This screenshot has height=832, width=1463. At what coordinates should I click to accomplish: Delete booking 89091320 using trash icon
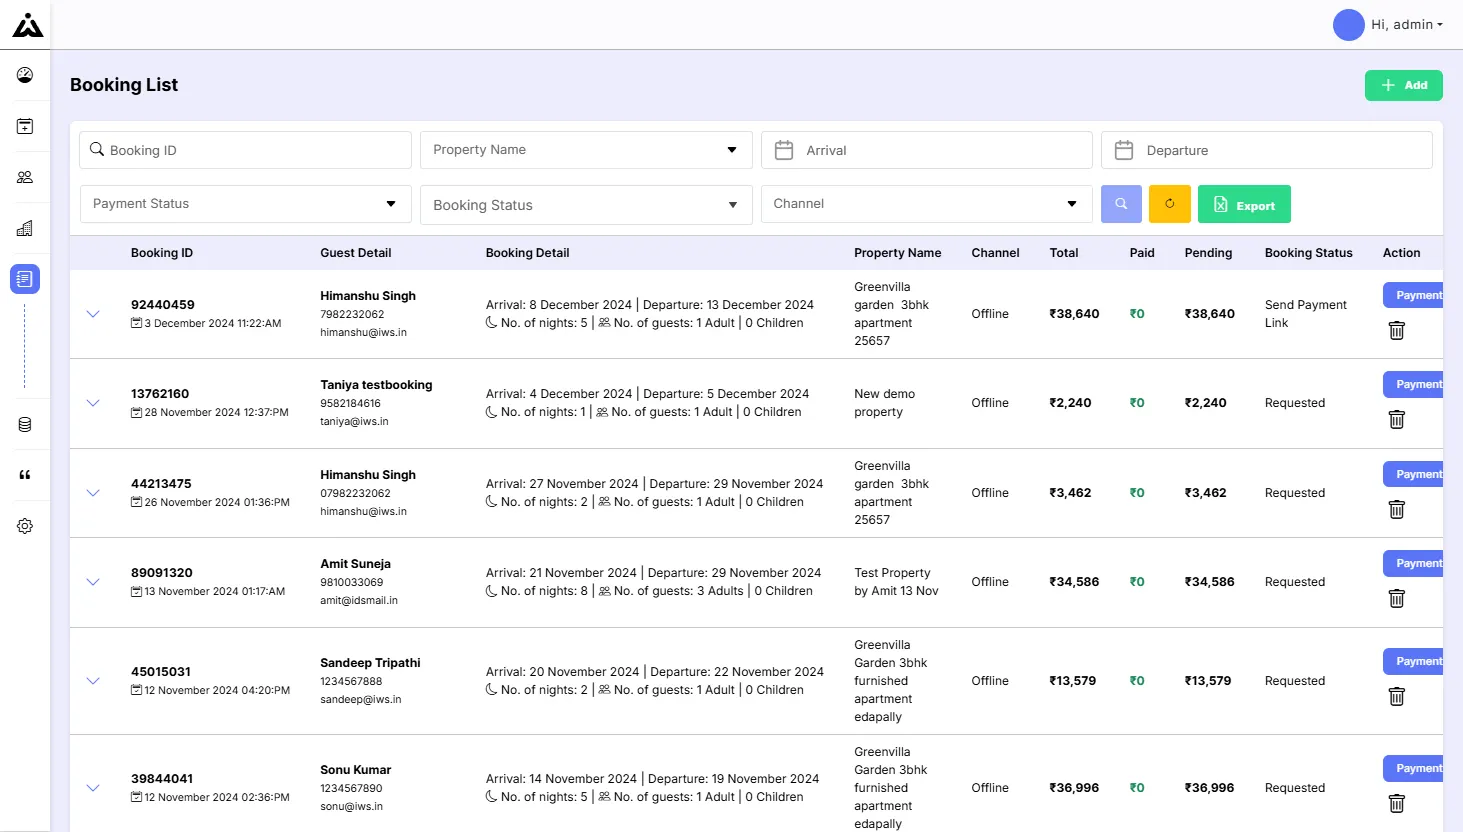(1397, 598)
